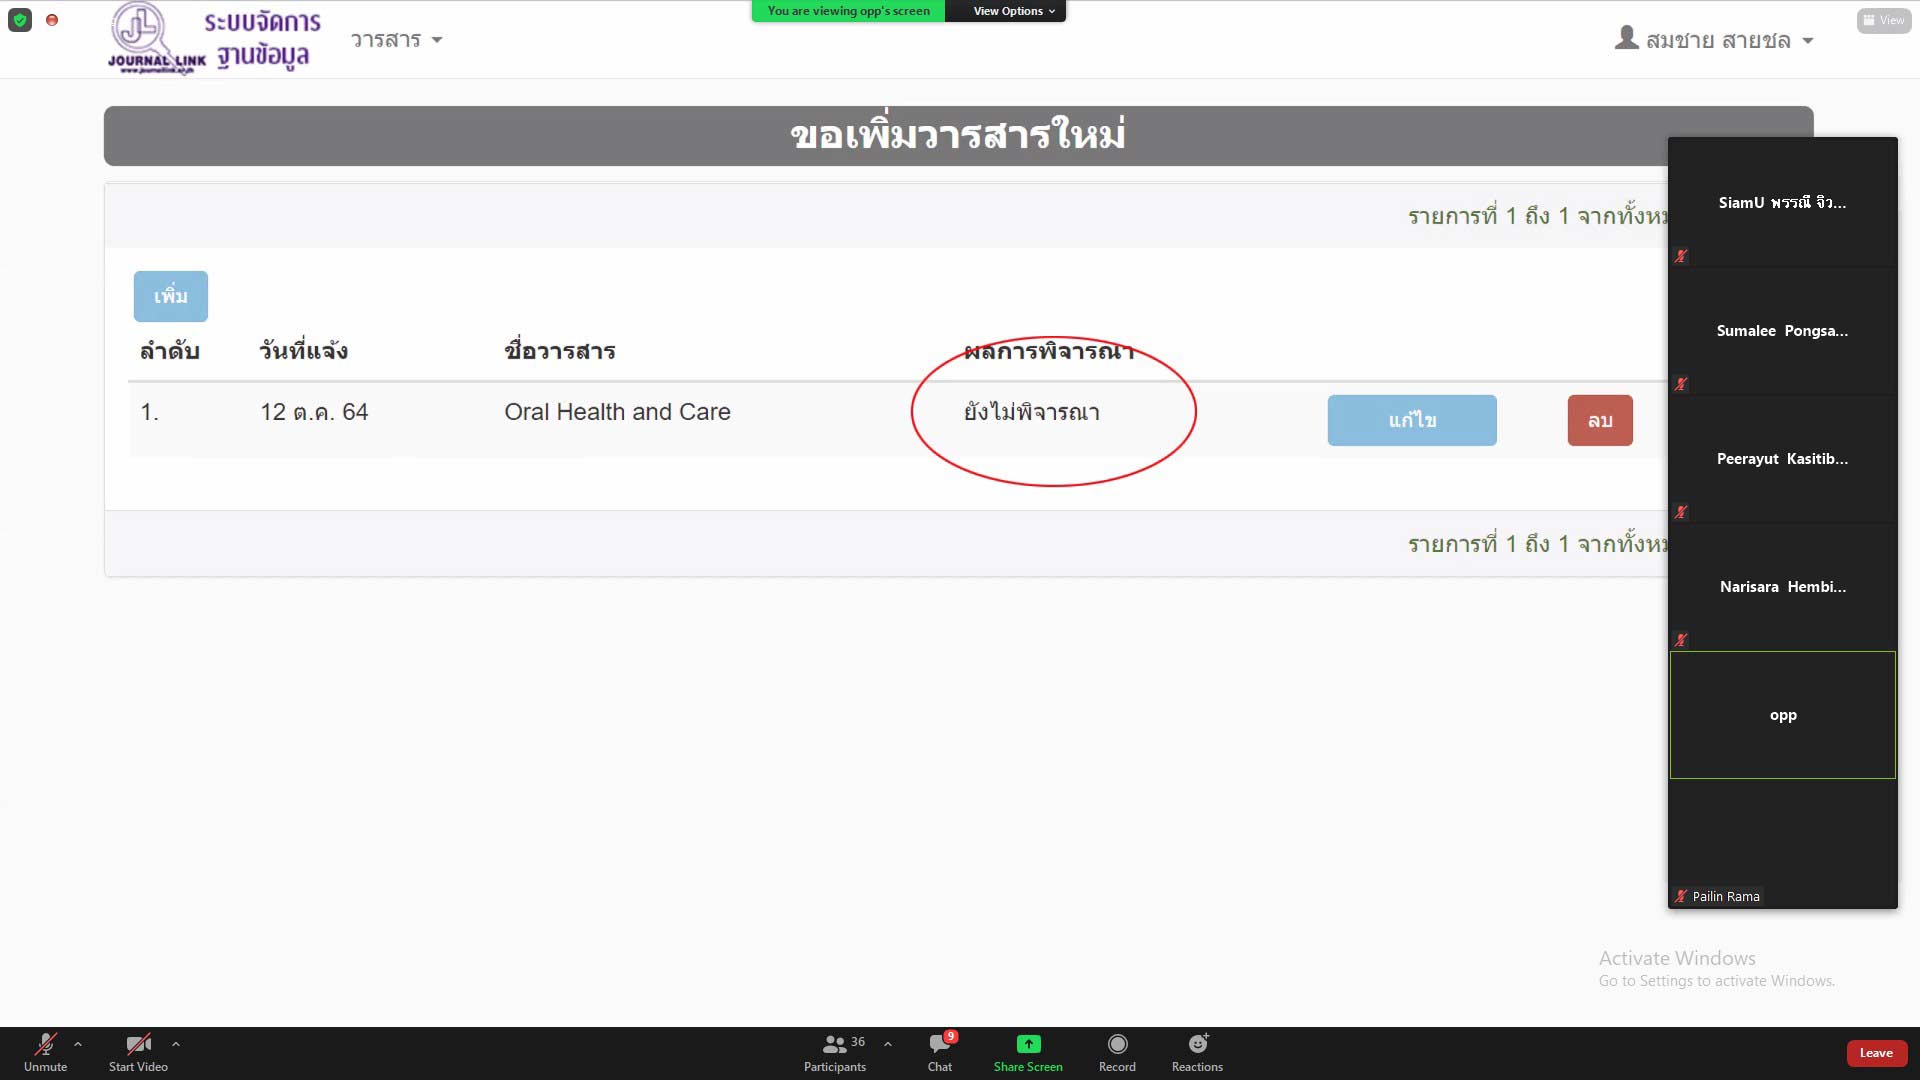Click the green encryption shield icon
Viewport: 1920px width, 1080px height.
[x=20, y=20]
